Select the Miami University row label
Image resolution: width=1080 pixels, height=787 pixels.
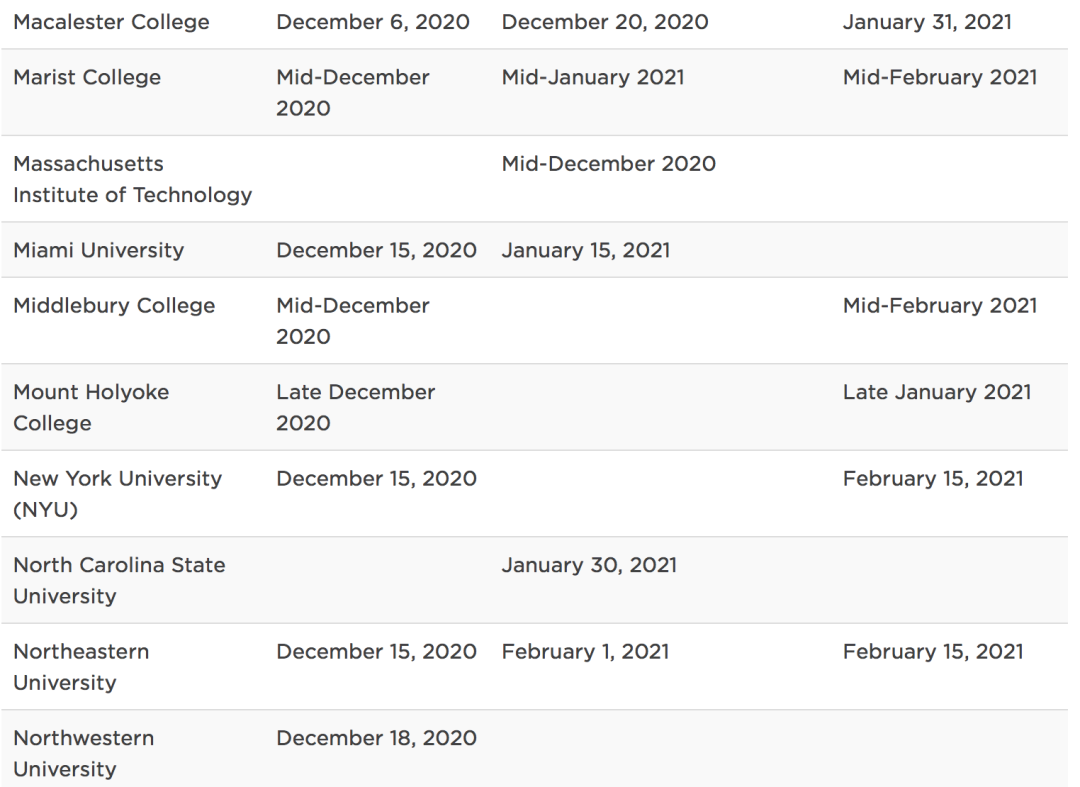(x=98, y=250)
